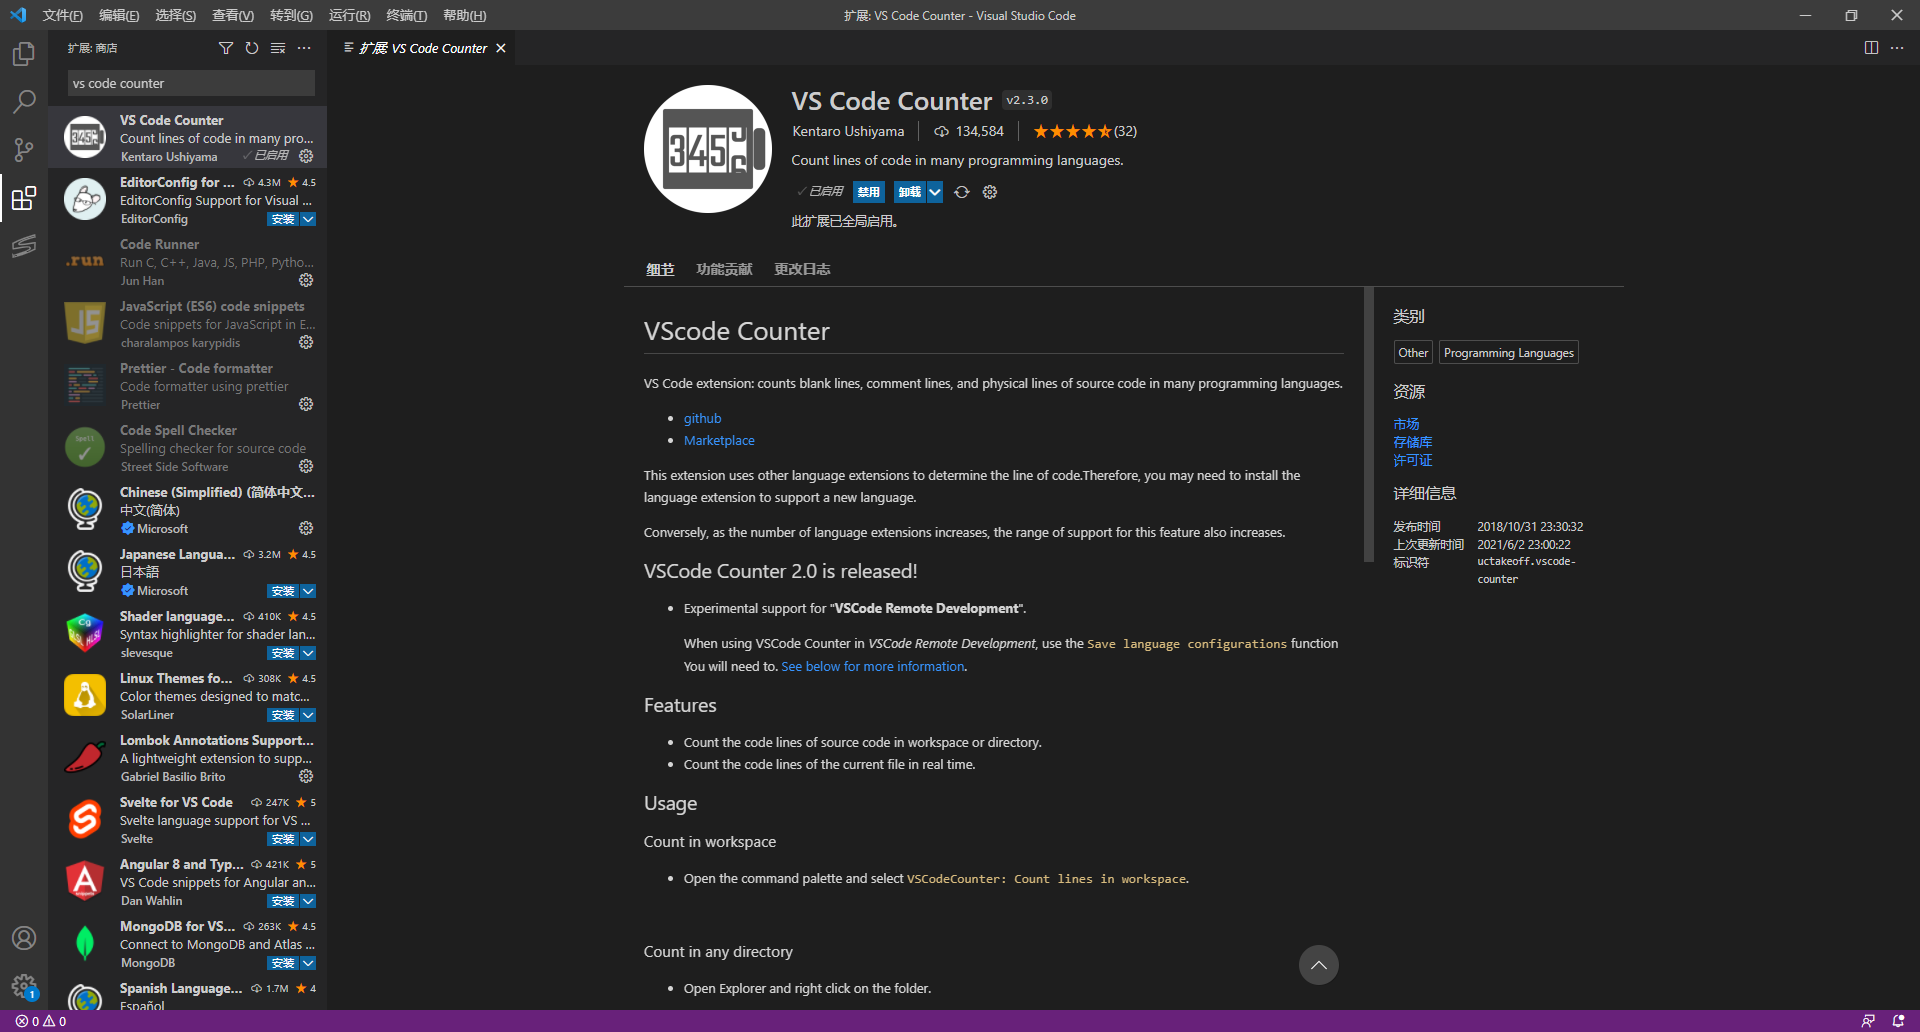
Task: Open notifications bell in status bar
Action: pyautogui.click(x=1898, y=1021)
